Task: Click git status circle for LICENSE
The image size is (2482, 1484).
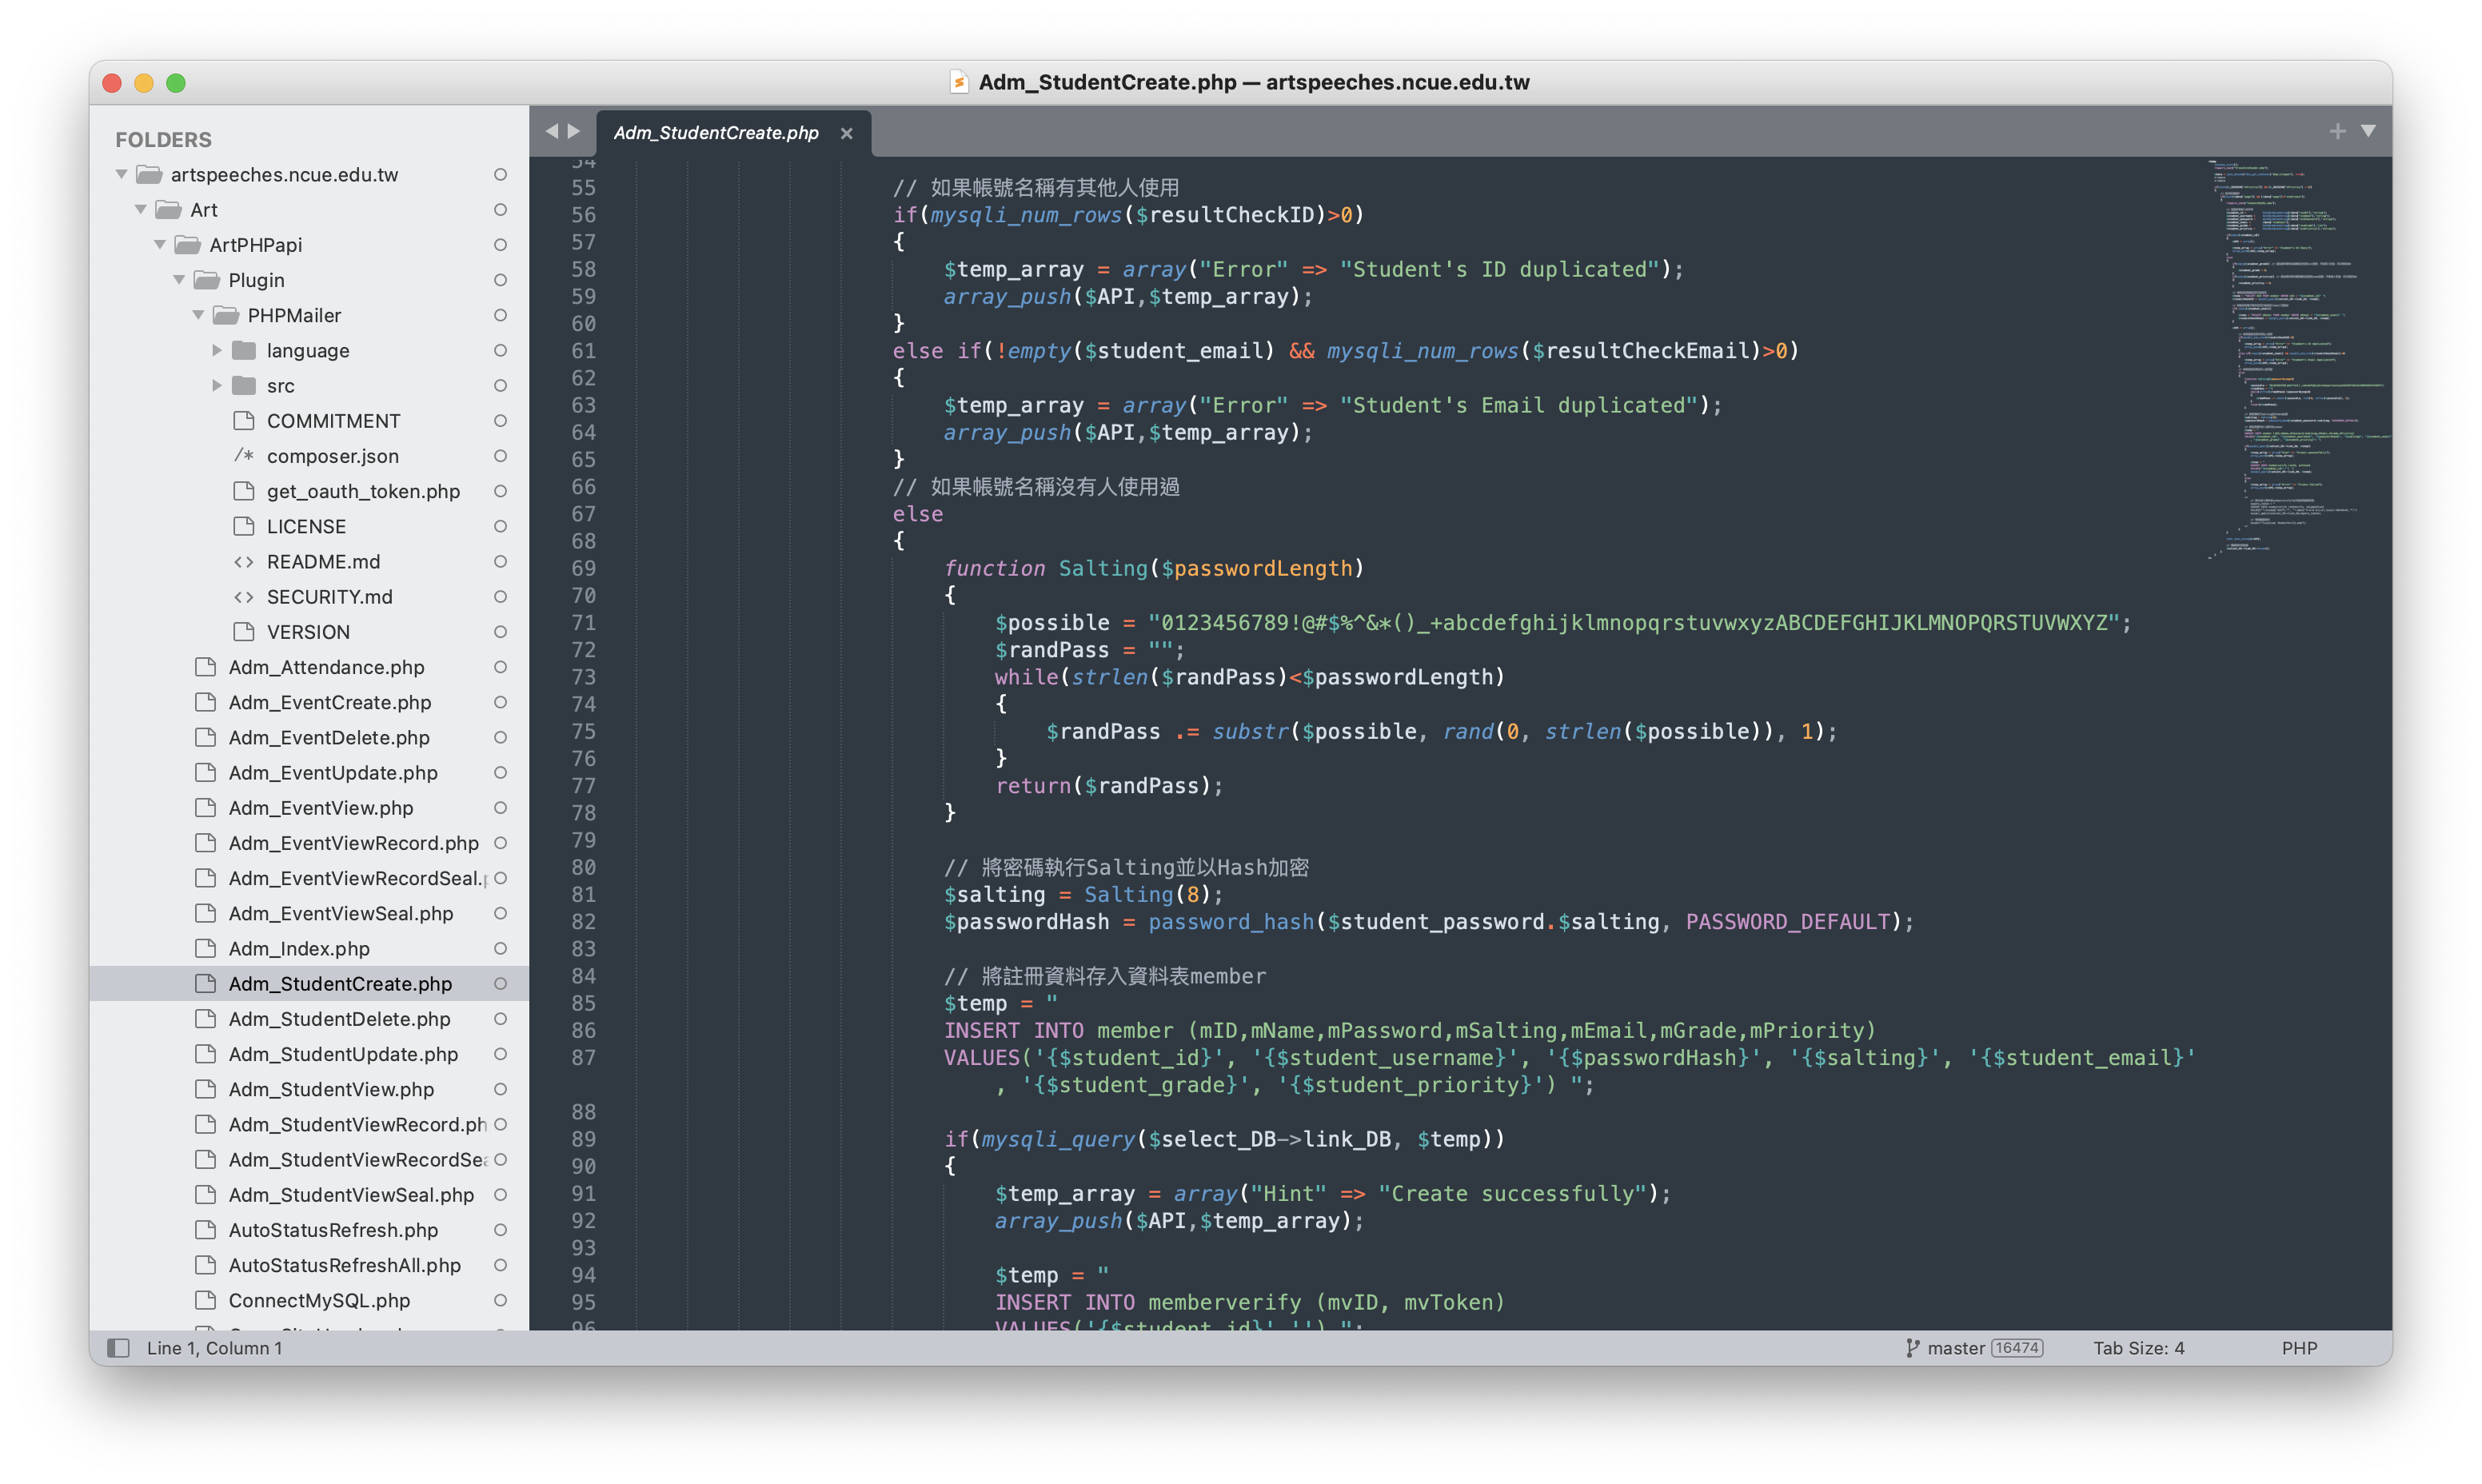Action: click(x=500, y=526)
